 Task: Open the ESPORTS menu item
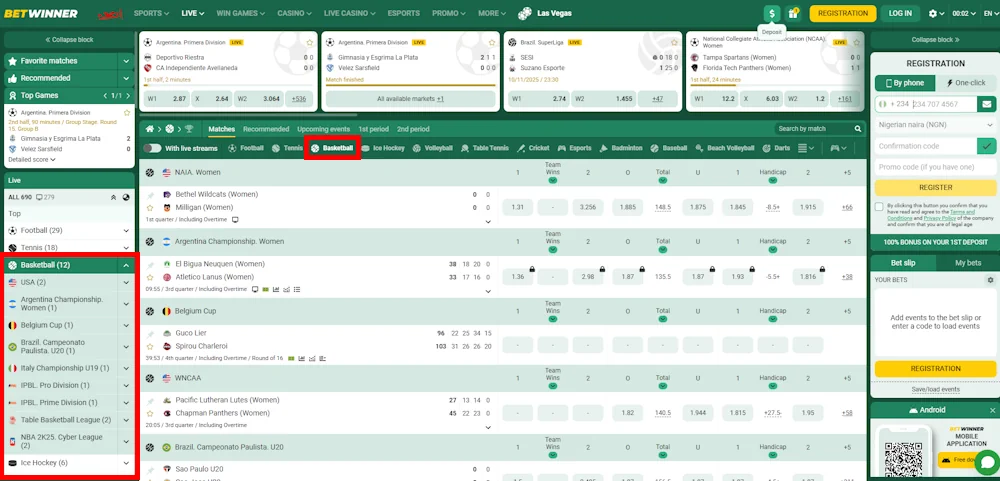click(x=403, y=13)
